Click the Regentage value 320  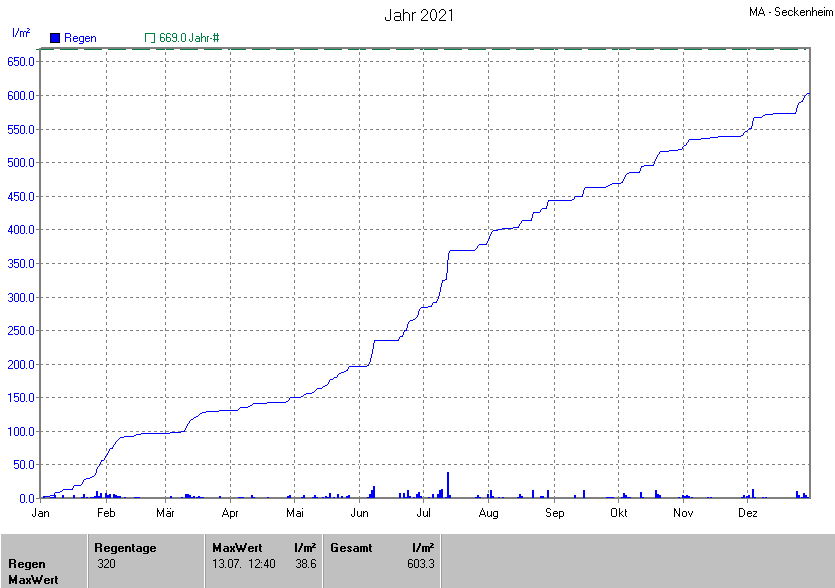(107, 564)
